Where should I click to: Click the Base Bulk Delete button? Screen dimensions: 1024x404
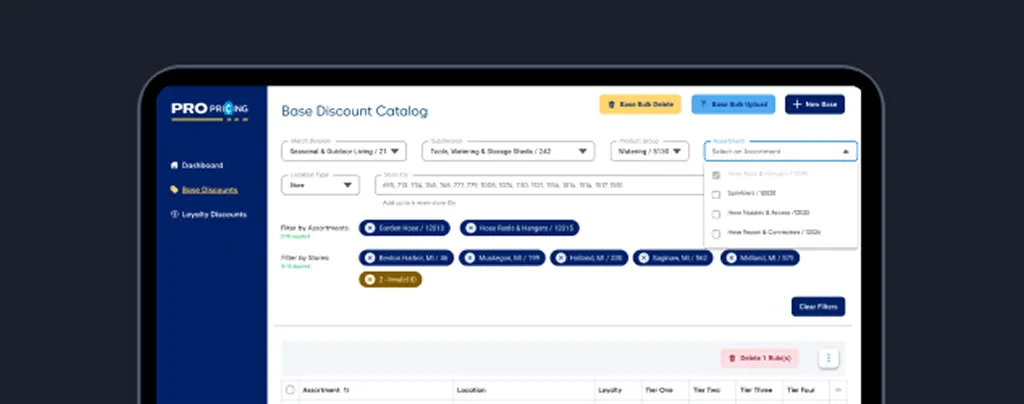point(640,104)
